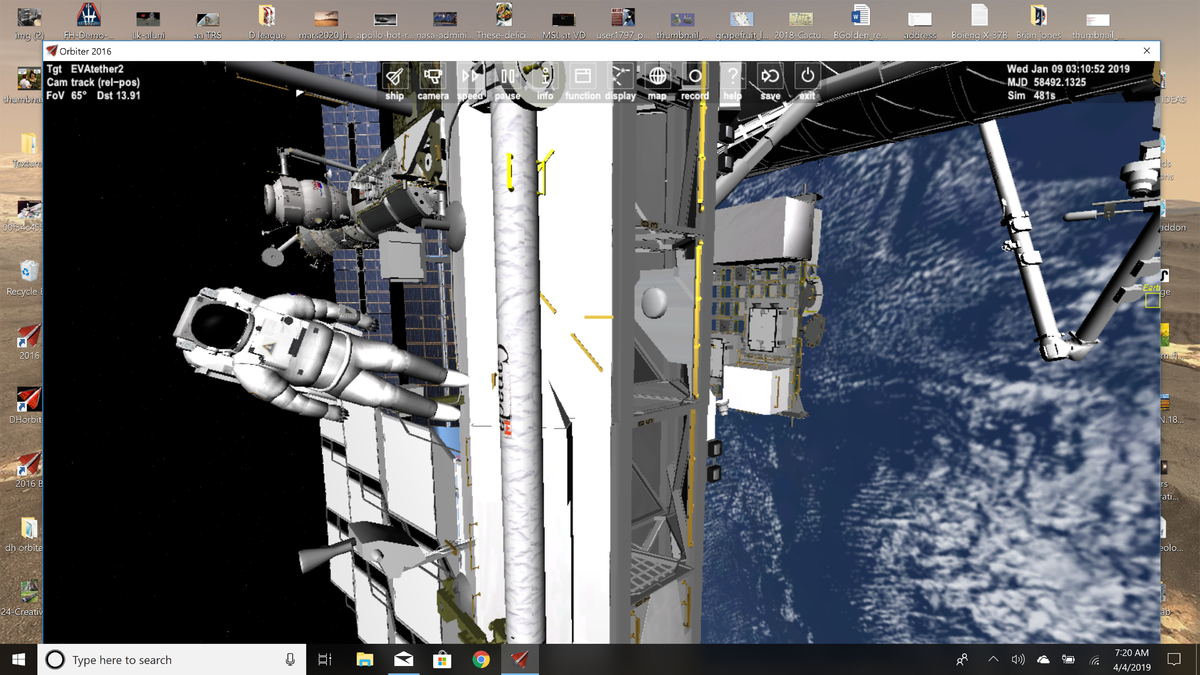Image resolution: width=1200 pixels, height=675 pixels.
Task: Open the OneDrive cloud tray icon
Action: pyautogui.click(x=1043, y=659)
